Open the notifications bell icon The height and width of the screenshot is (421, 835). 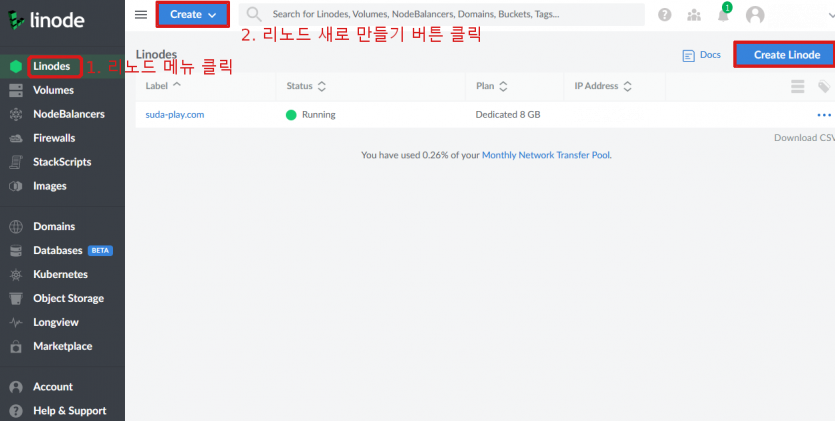point(723,15)
